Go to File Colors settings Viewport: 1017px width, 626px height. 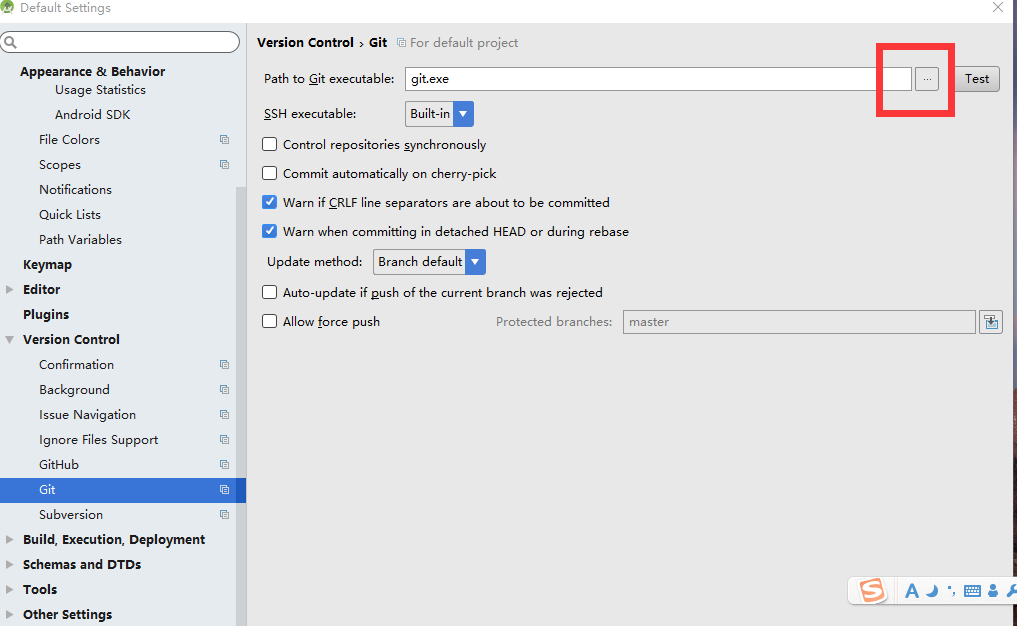69,139
